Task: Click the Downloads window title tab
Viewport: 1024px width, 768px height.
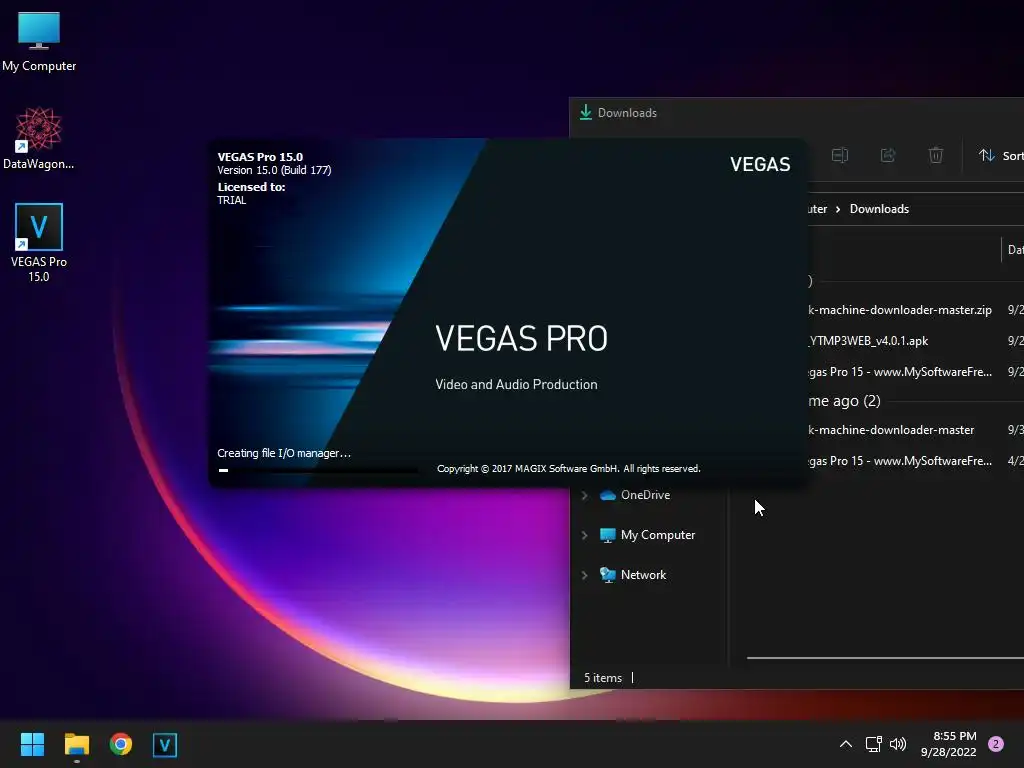Action: click(618, 112)
